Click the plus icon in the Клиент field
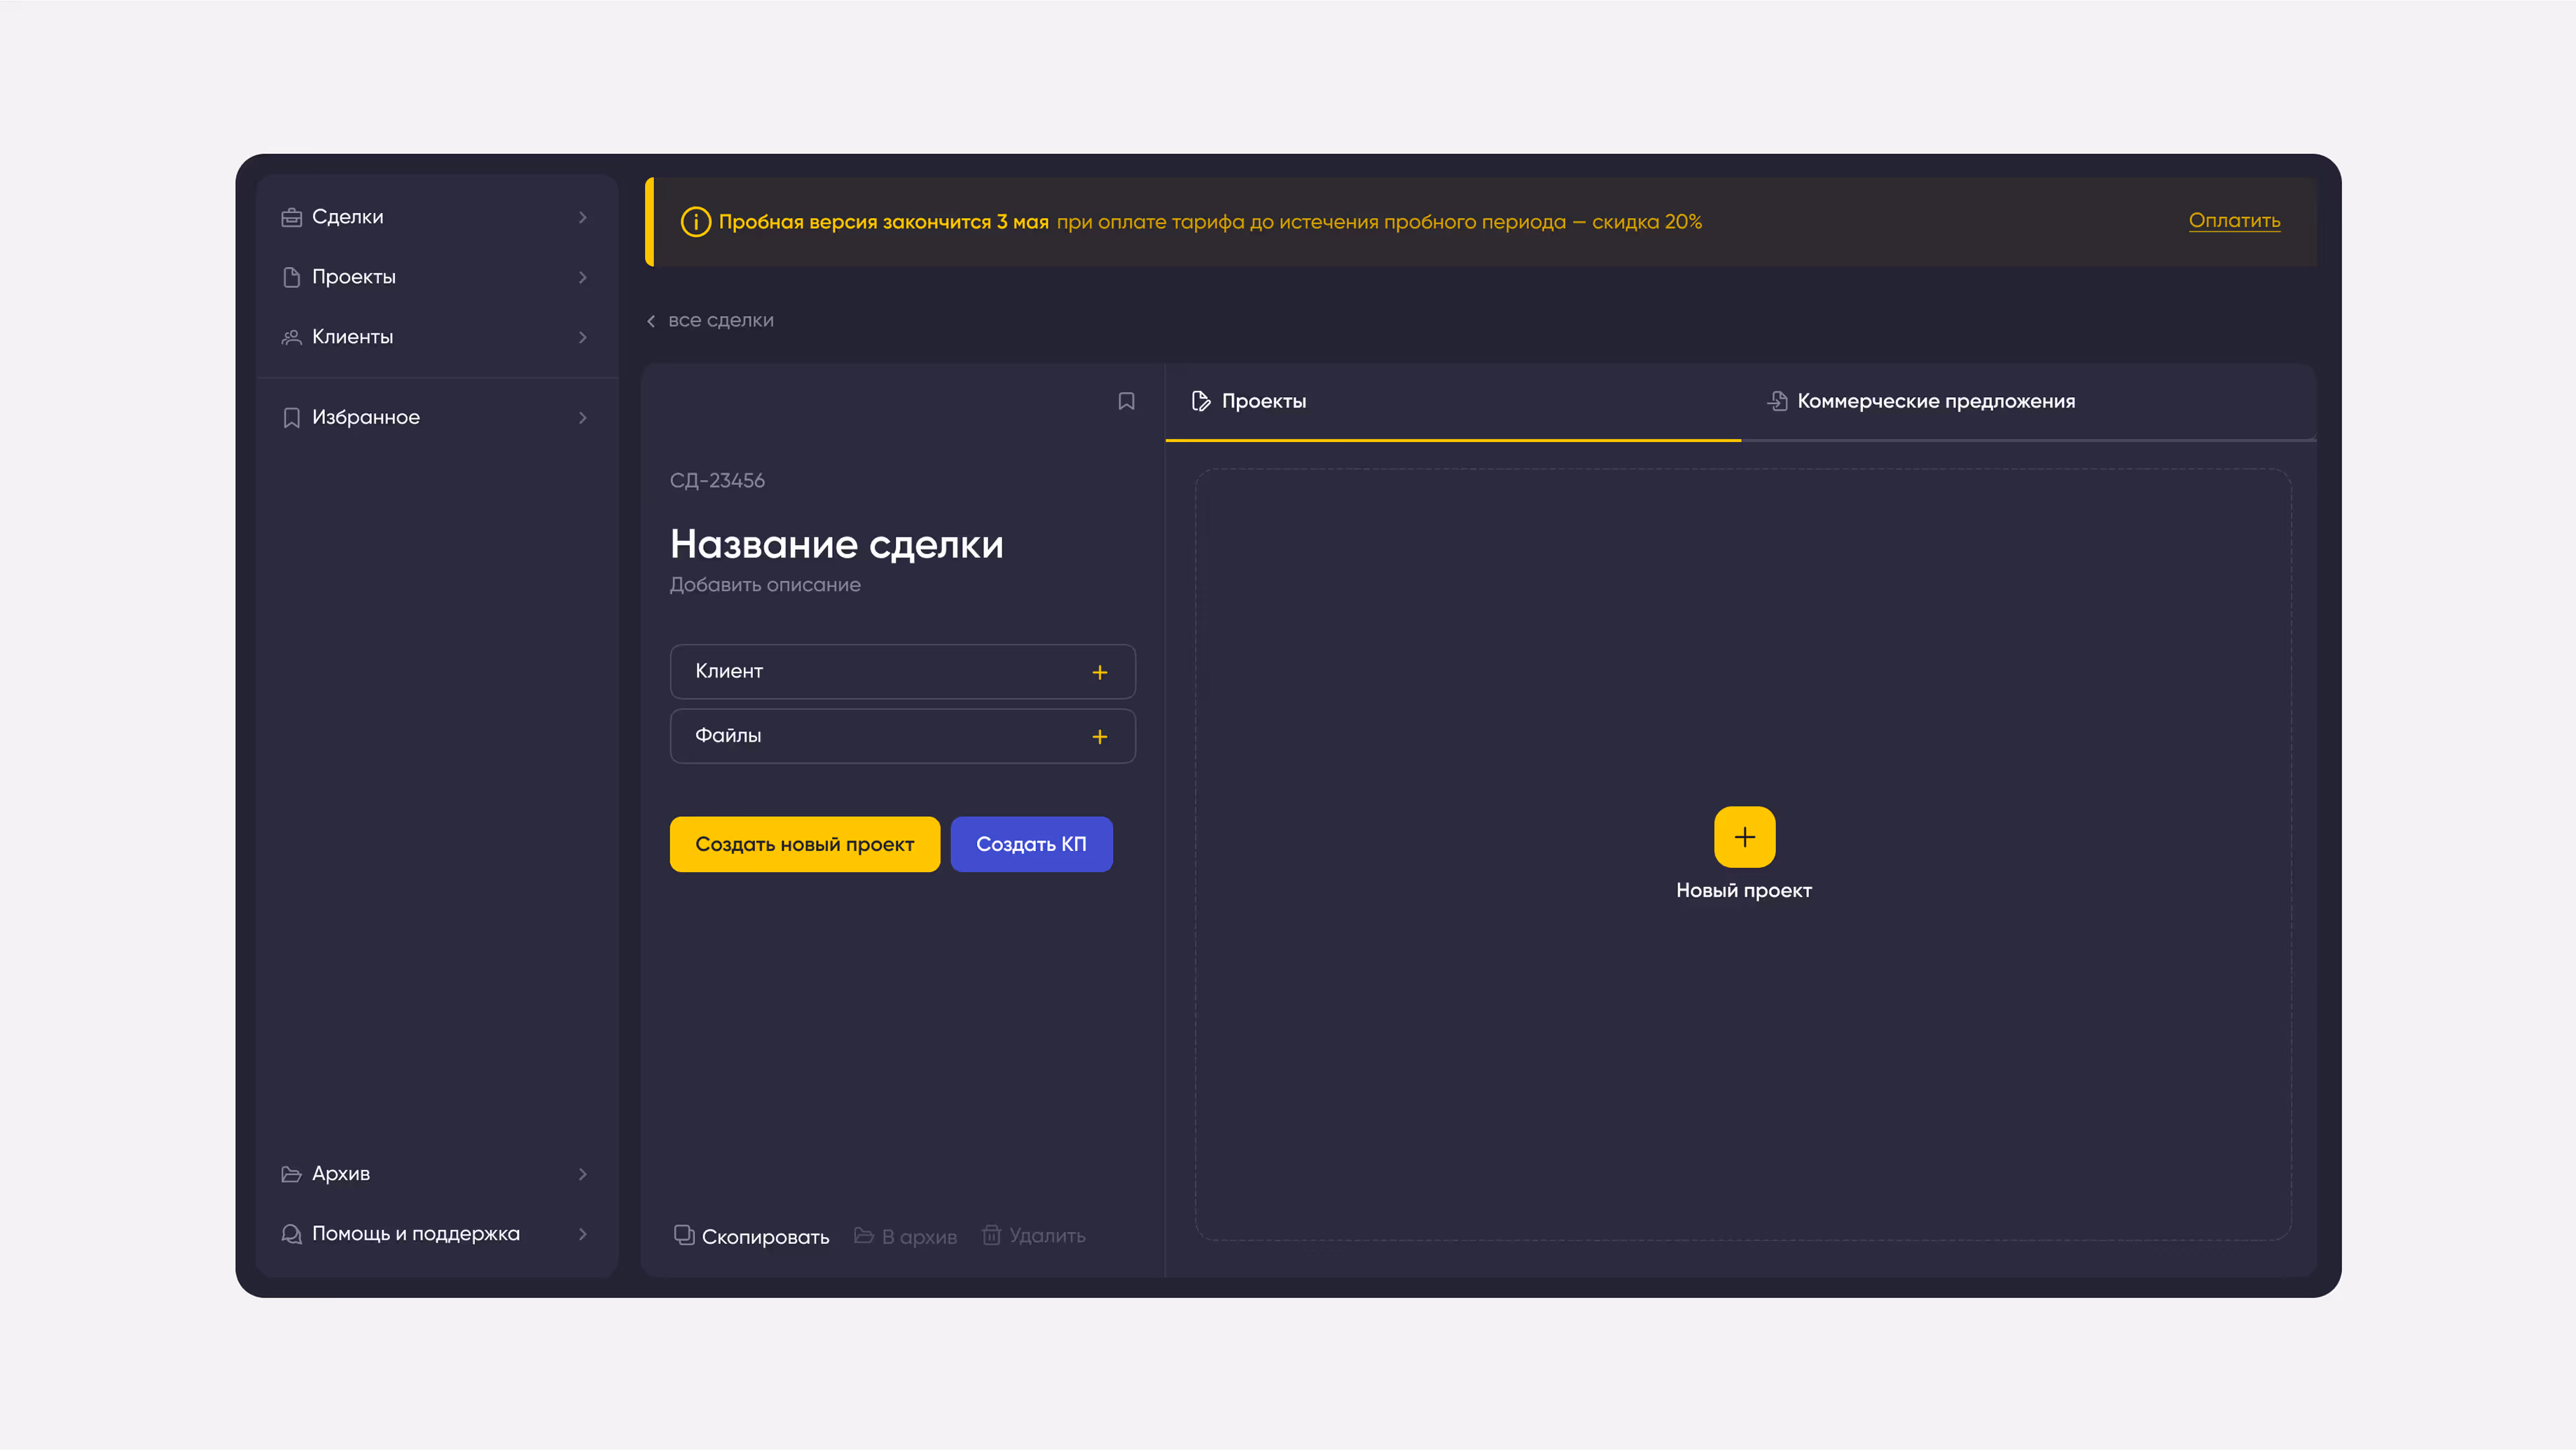 pos(1099,673)
